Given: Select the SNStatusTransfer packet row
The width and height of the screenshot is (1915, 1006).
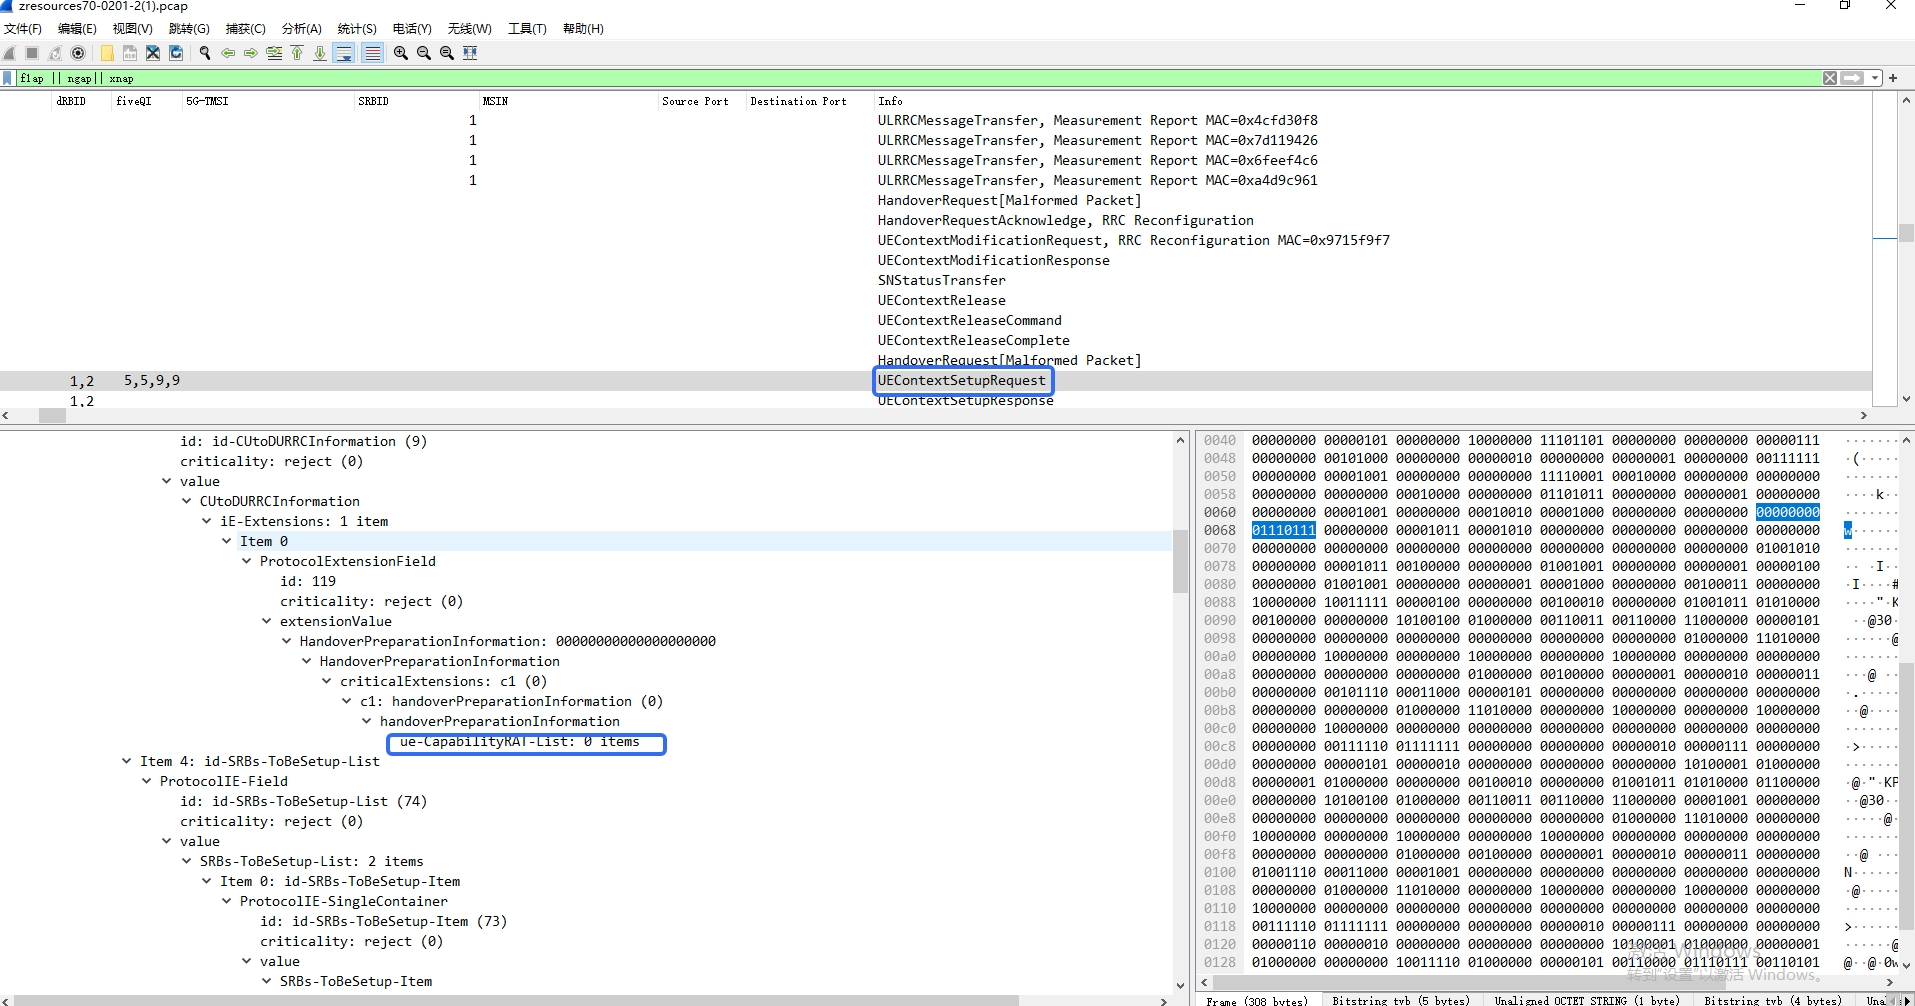Looking at the screenshot, I should [x=936, y=280].
